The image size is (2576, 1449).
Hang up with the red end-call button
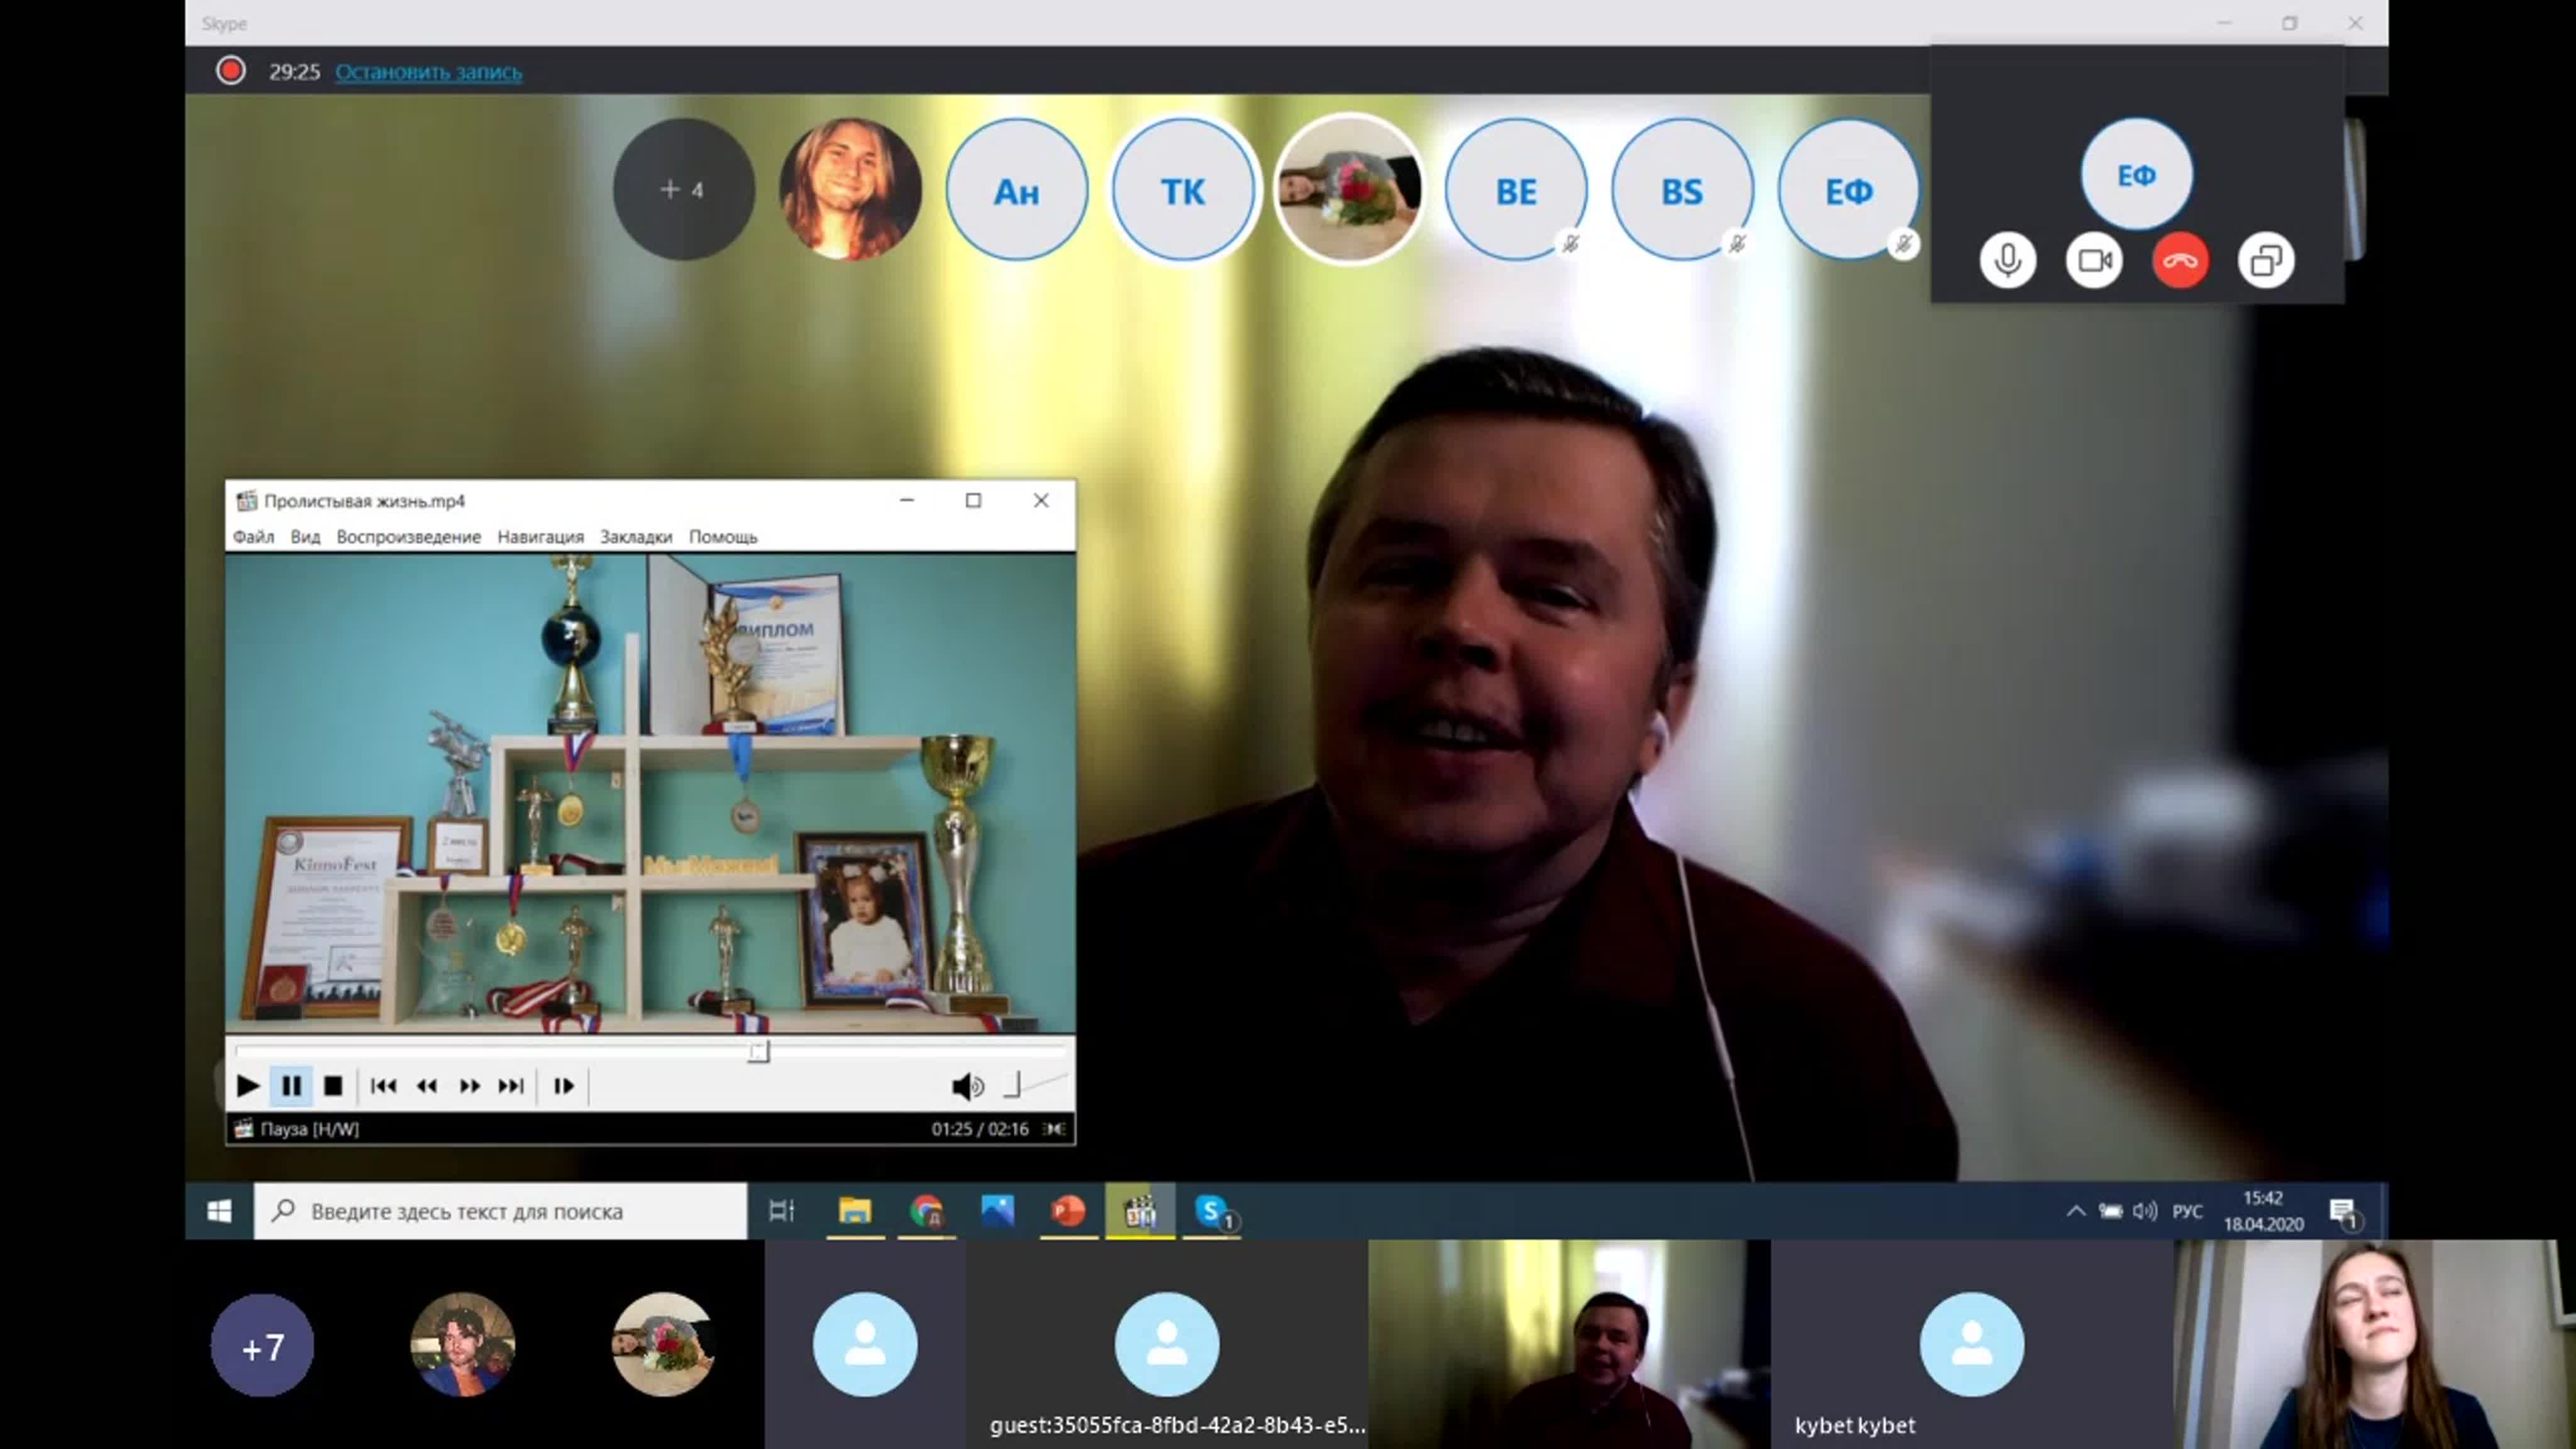2180,261
